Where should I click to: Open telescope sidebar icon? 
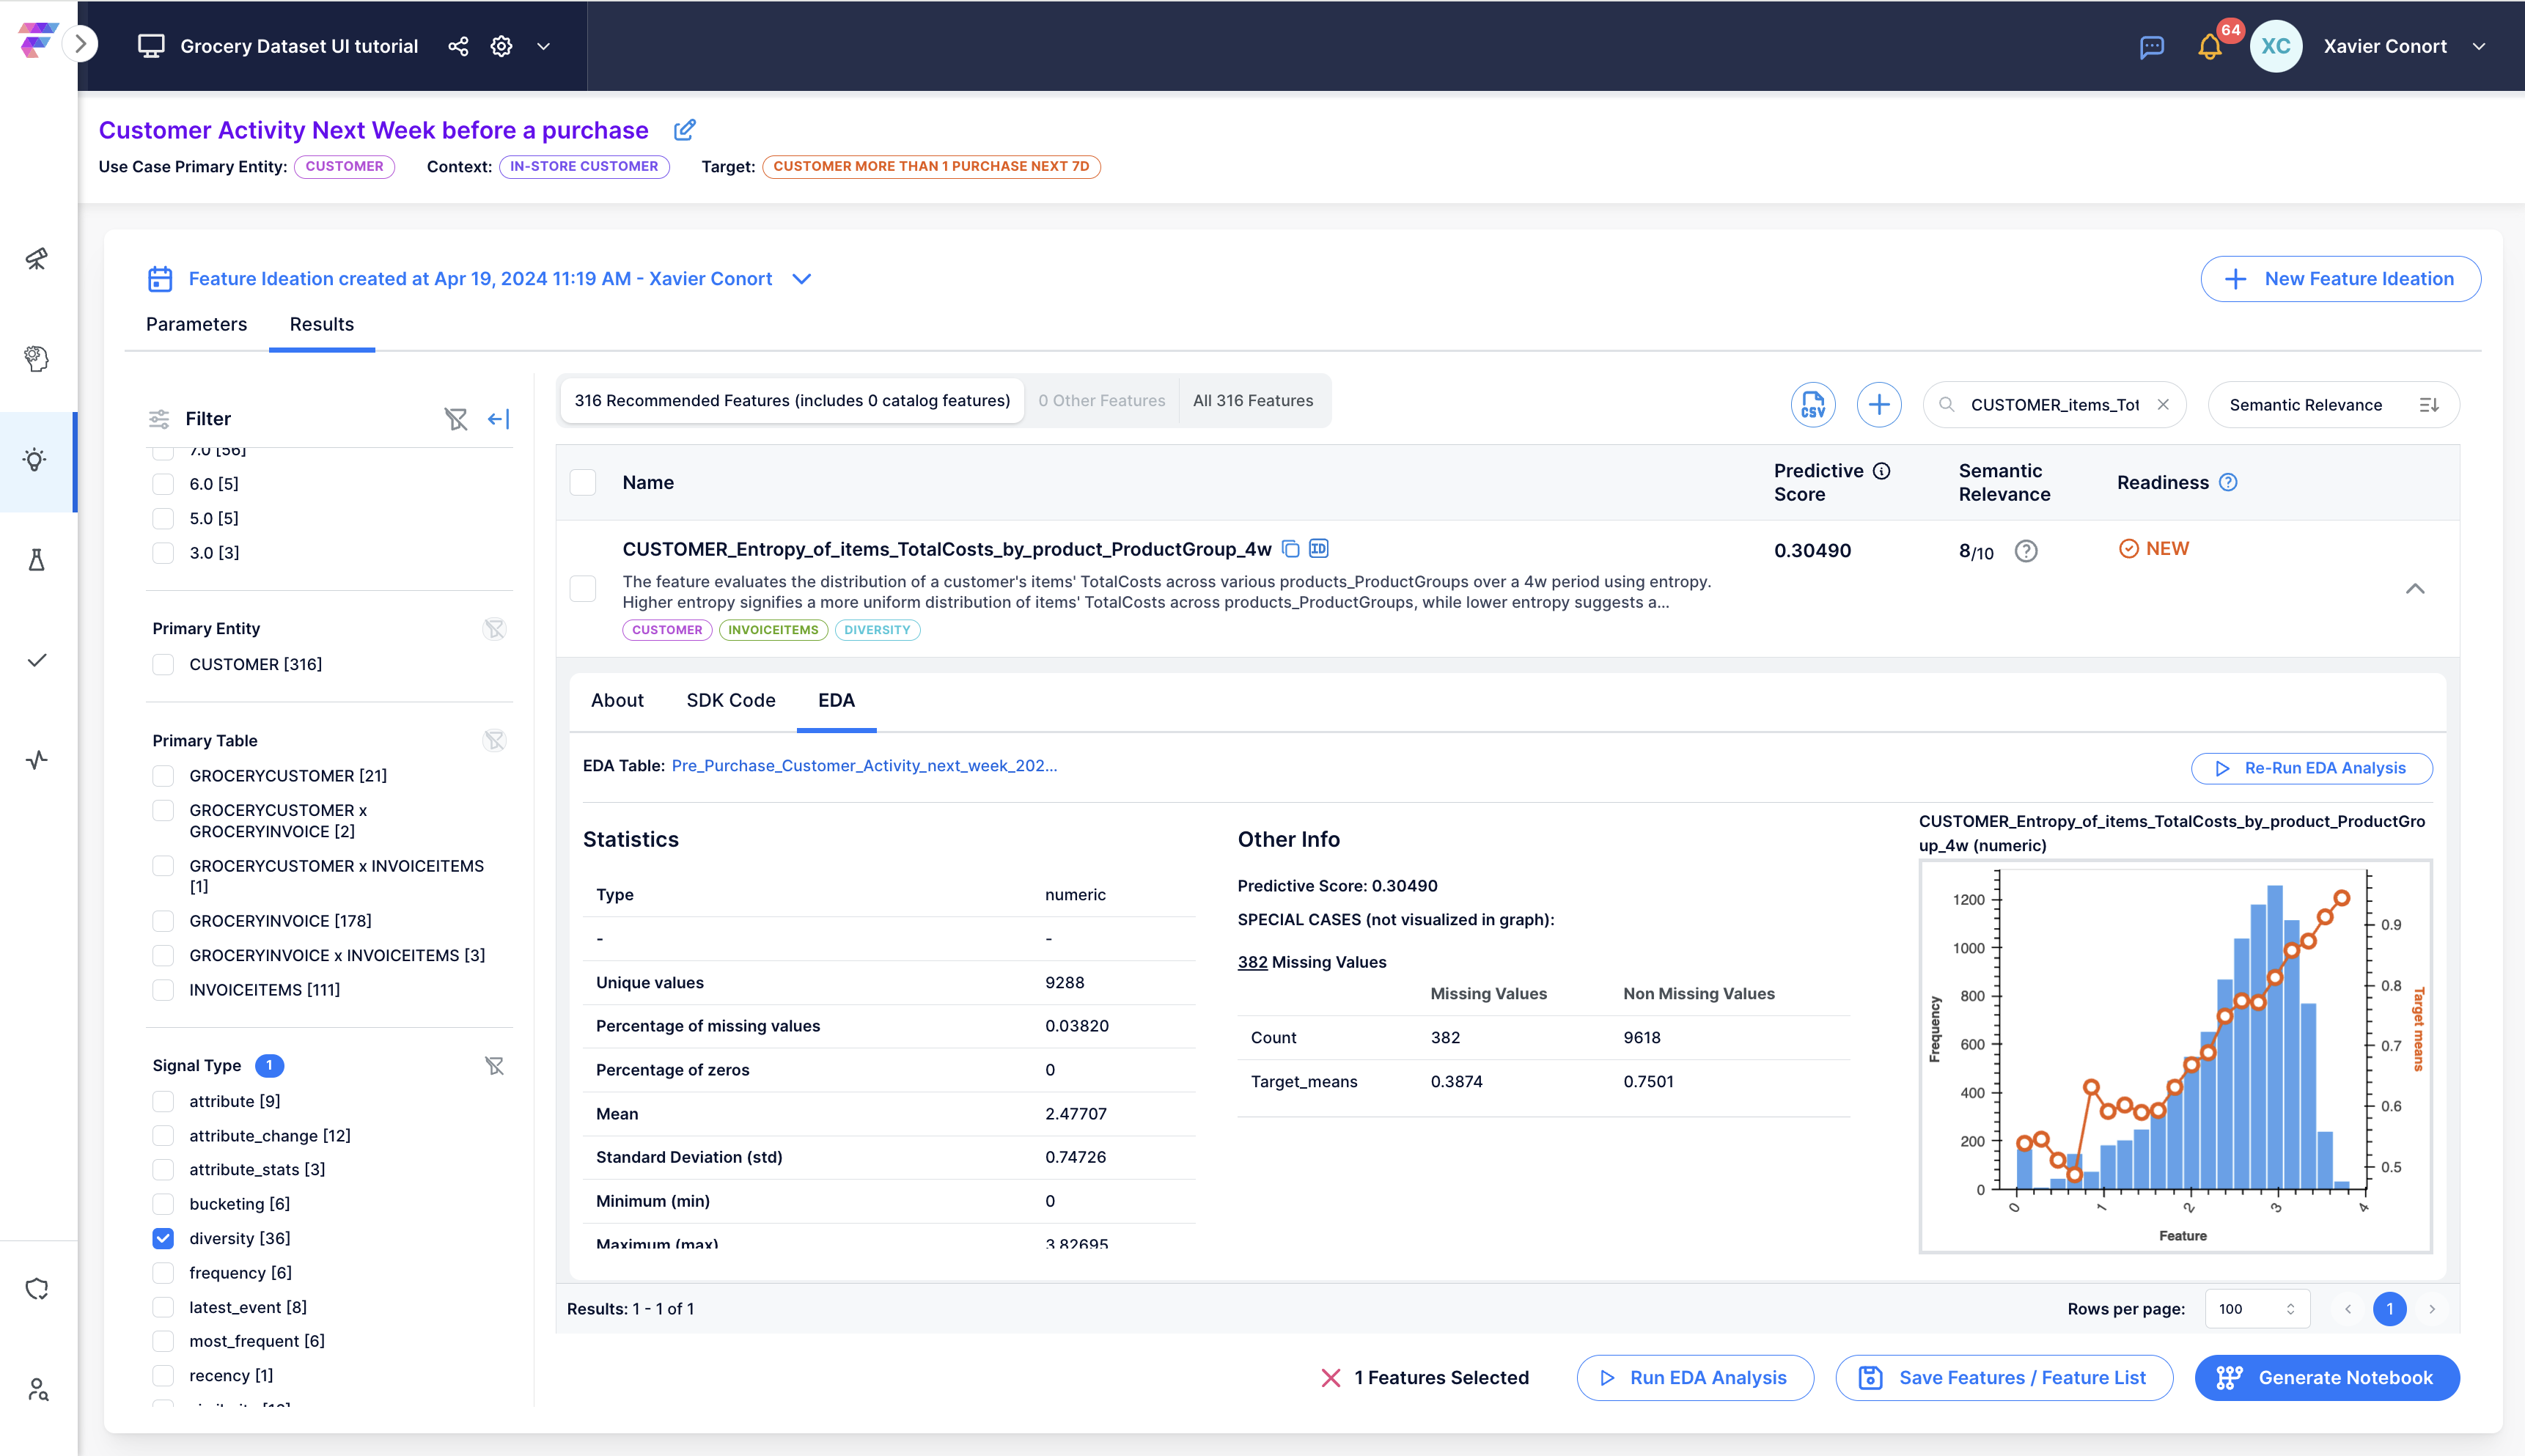37,259
